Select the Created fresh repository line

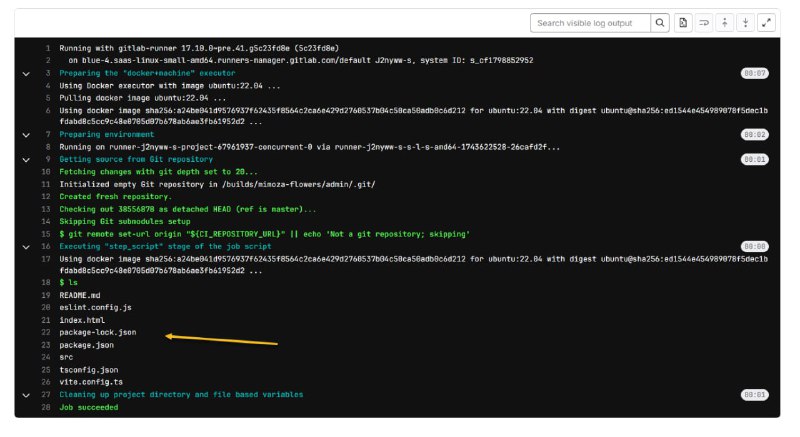click(115, 196)
